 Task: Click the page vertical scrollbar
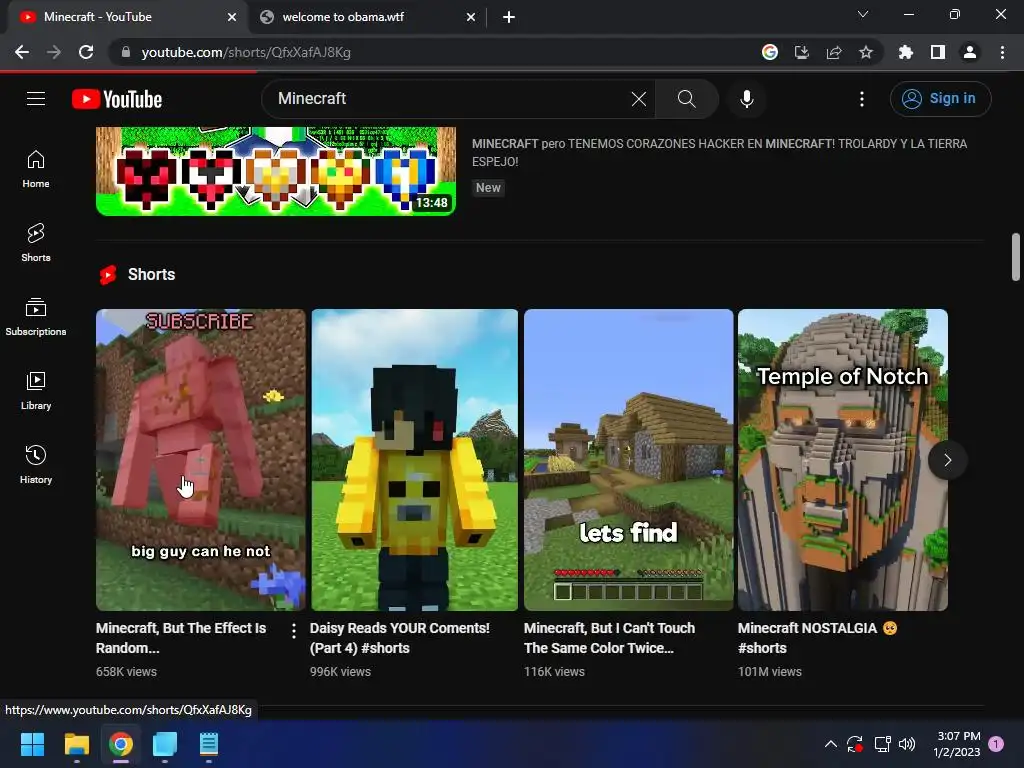1016,257
